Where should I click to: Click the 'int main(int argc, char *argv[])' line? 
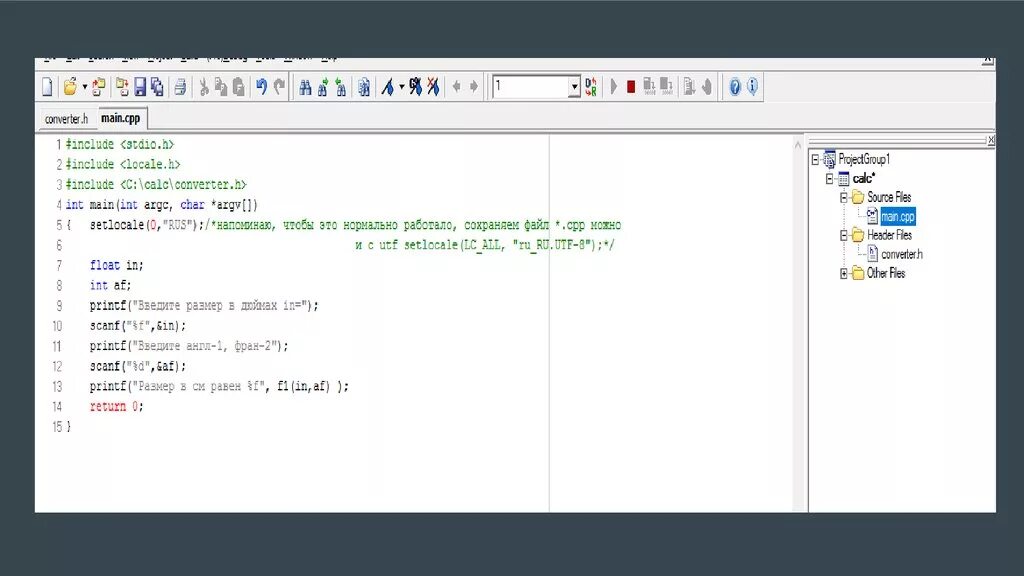click(x=162, y=205)
